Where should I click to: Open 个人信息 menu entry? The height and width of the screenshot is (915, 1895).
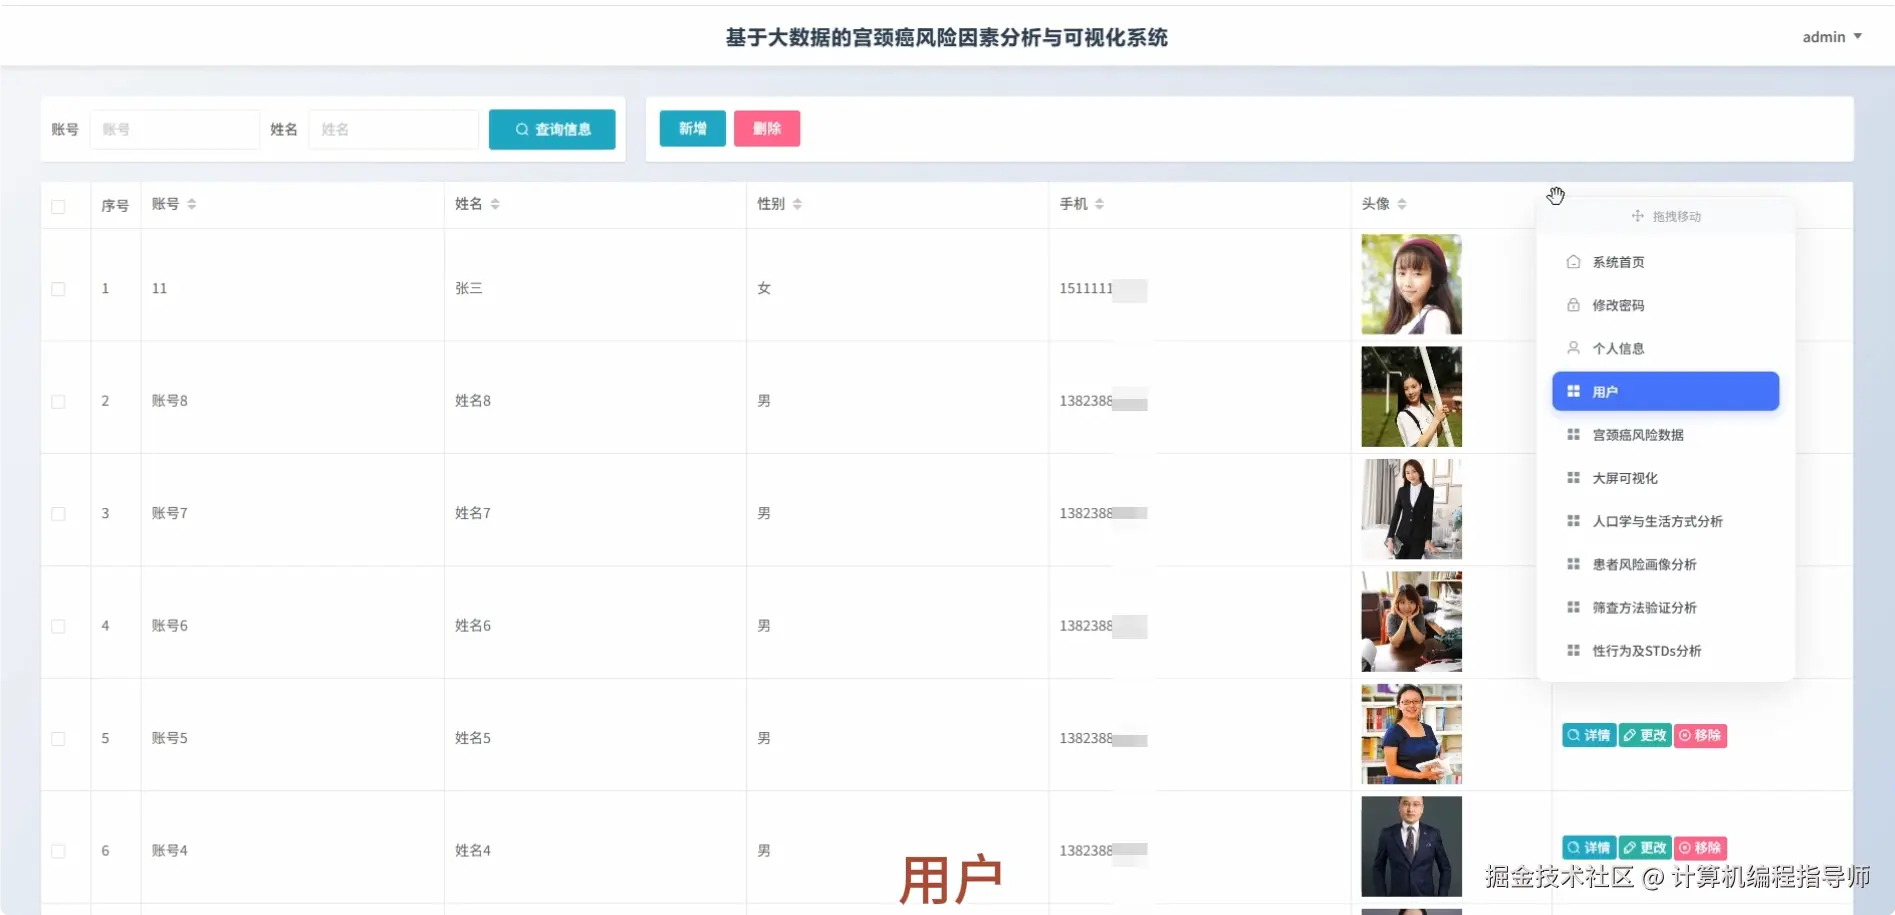pos(1665,348)
